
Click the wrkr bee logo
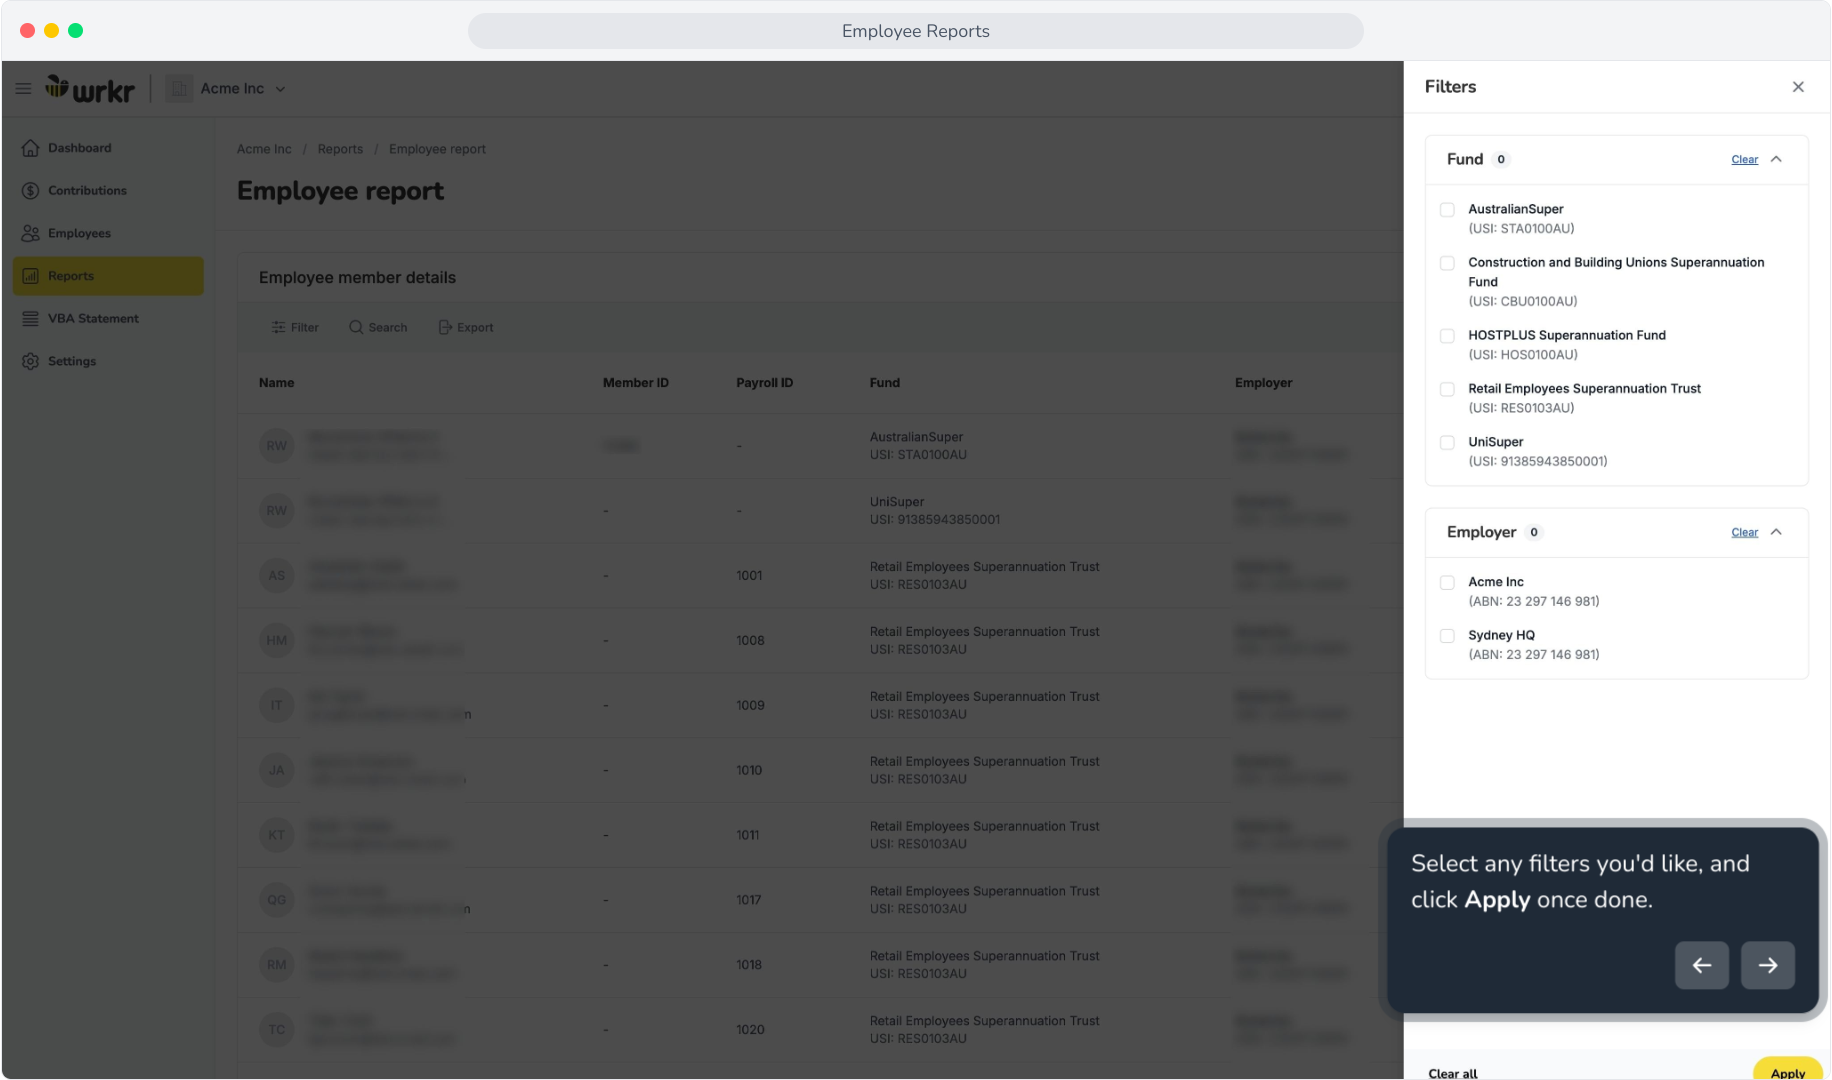click(x=89, y=88)
